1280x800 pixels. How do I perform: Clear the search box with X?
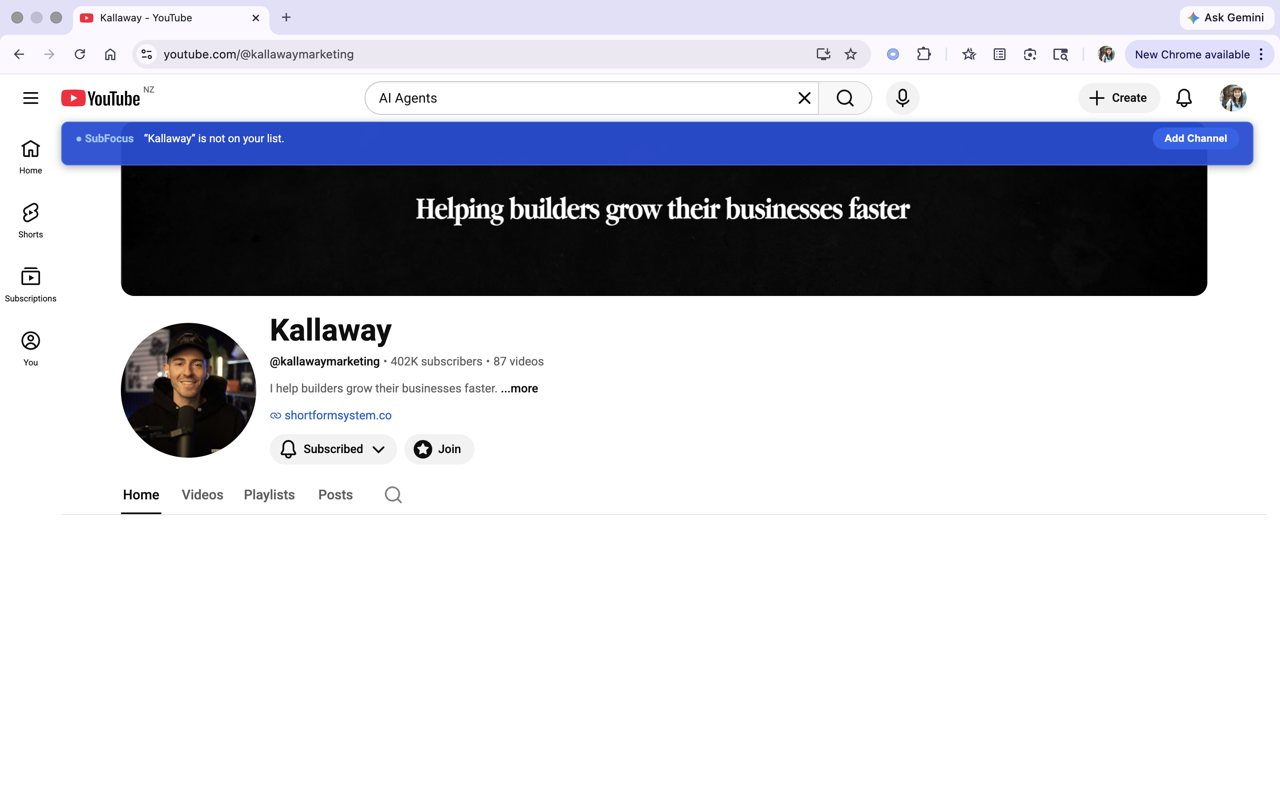(804, 98)
